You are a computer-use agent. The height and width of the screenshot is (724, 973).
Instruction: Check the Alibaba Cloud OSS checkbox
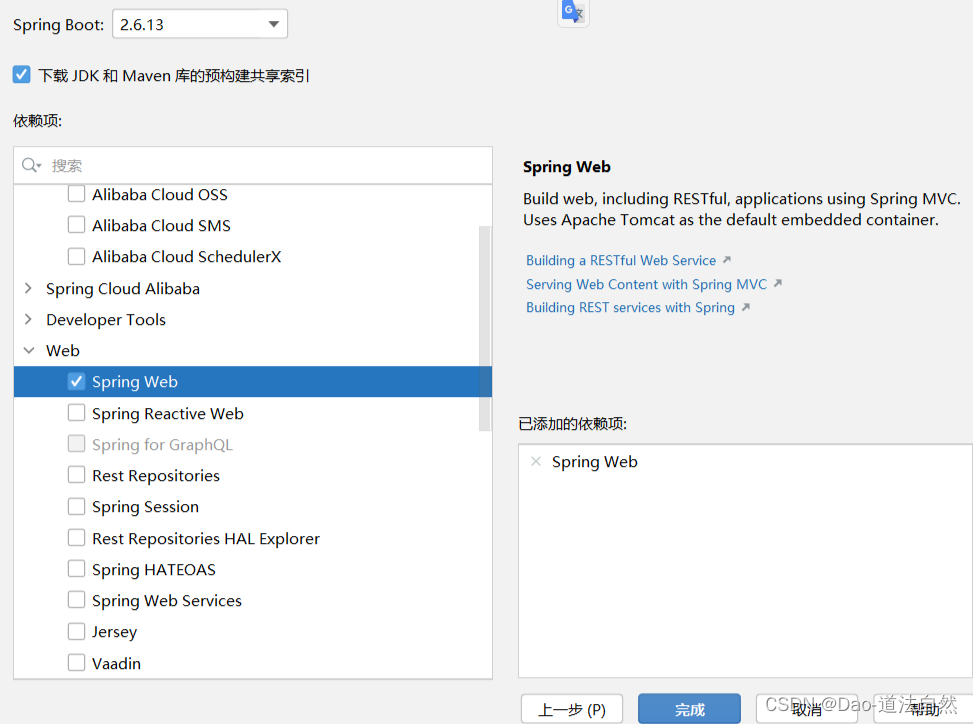pyautogui.click(x=76, y=194)
